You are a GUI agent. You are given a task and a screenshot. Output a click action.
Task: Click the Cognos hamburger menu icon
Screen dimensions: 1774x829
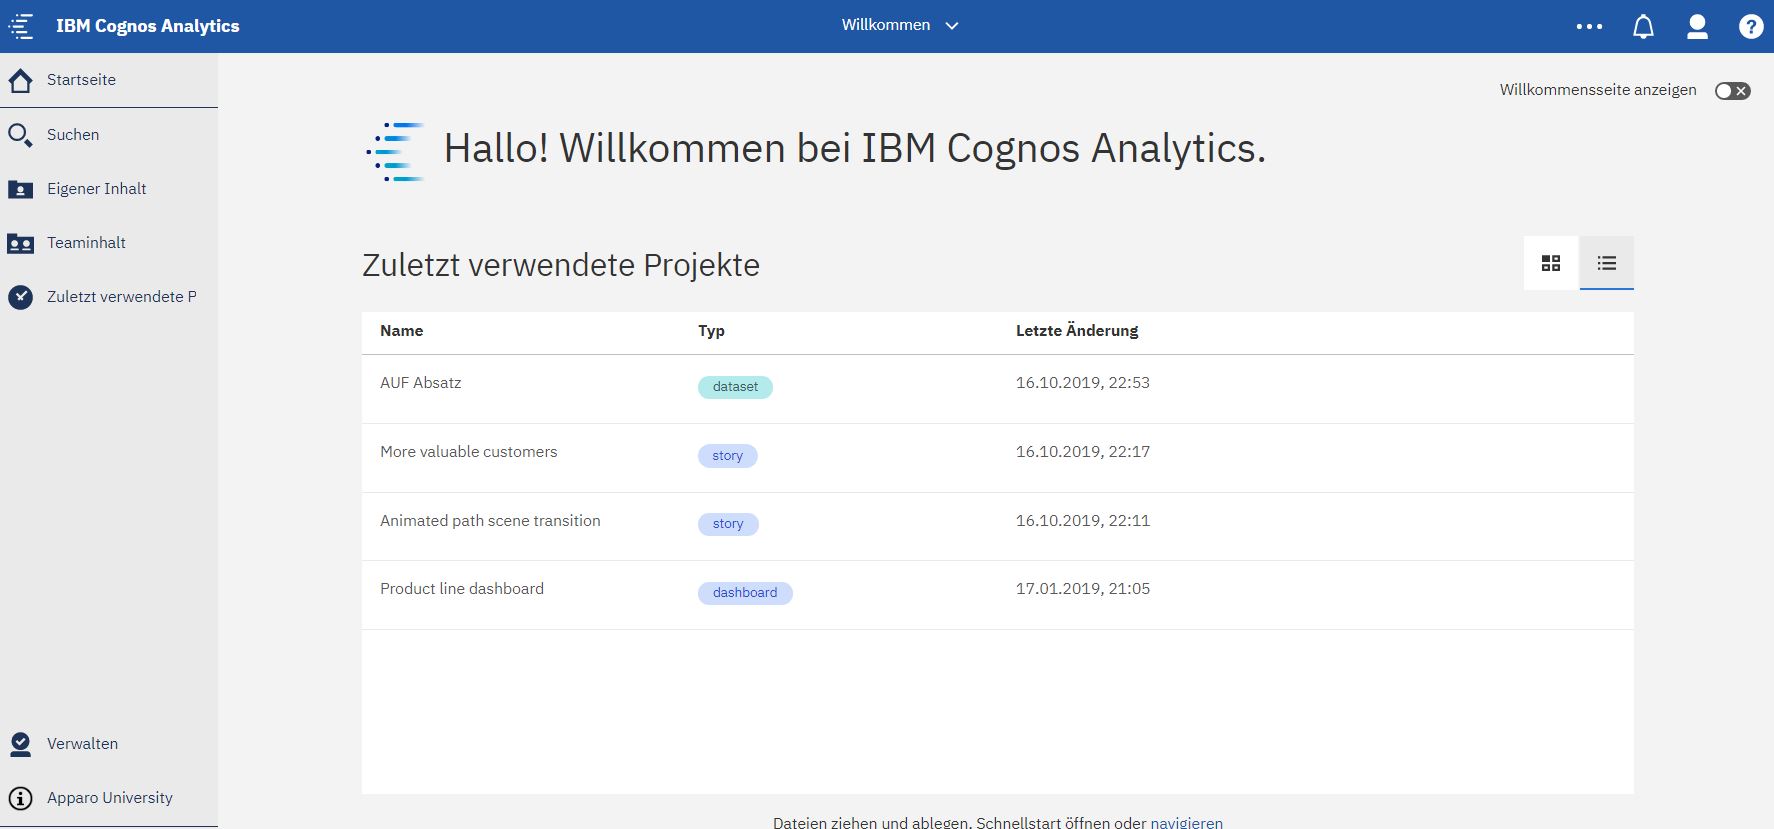(x=21, y=26)
